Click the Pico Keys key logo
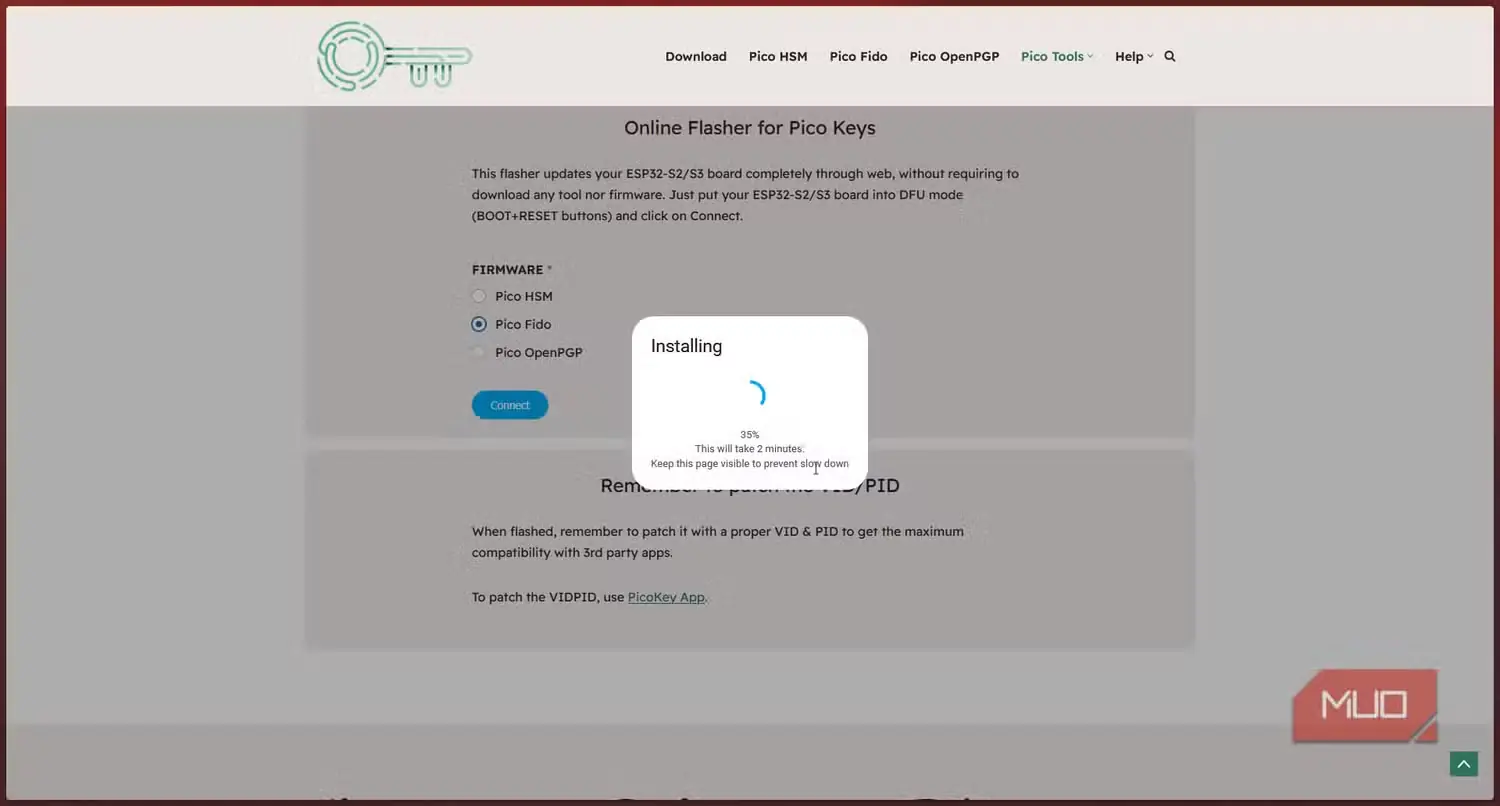 [395, 57]
